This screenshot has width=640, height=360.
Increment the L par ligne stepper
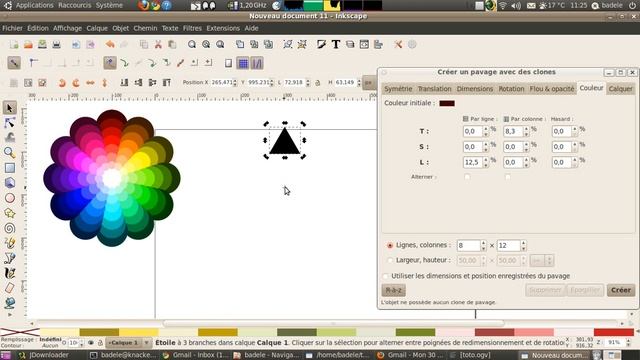(x=486, y=160)
